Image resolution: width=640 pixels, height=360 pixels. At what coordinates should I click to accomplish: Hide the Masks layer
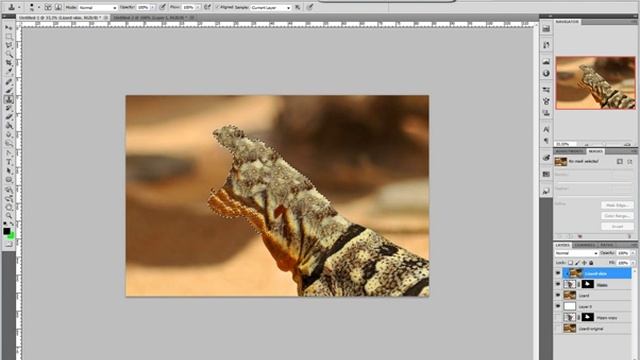[x=558, y=284]
